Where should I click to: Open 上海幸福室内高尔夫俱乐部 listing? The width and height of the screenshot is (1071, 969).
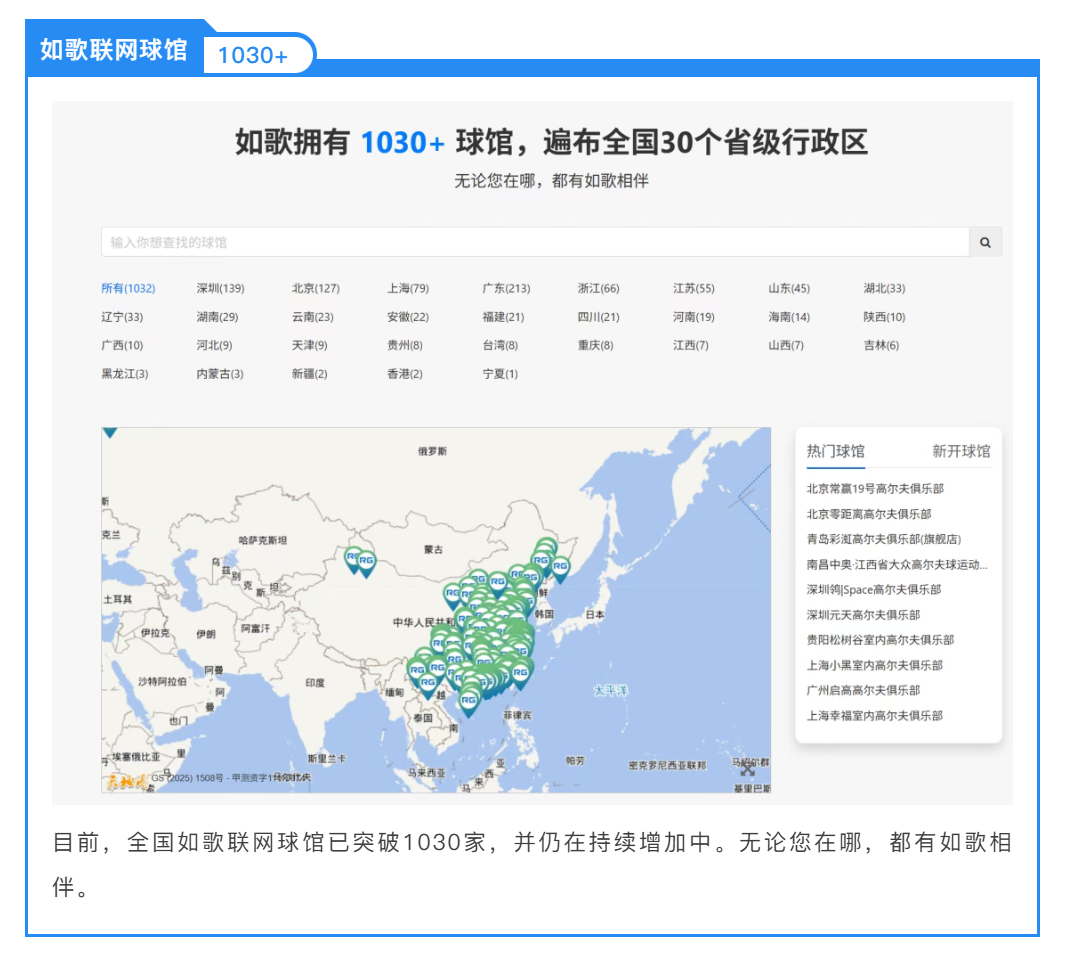(875, 716)
